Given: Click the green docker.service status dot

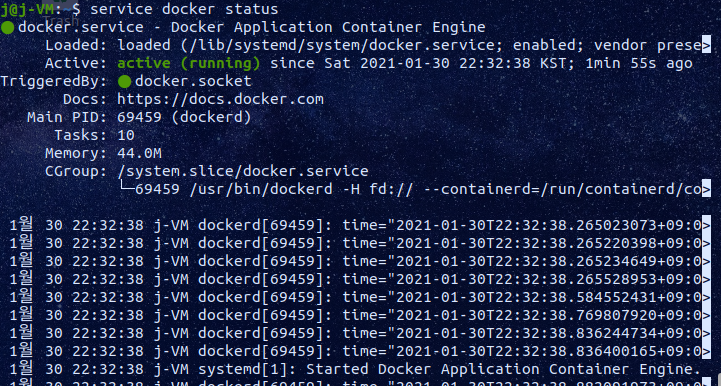Looking at the screenshot, I should (x=7, y=28).
